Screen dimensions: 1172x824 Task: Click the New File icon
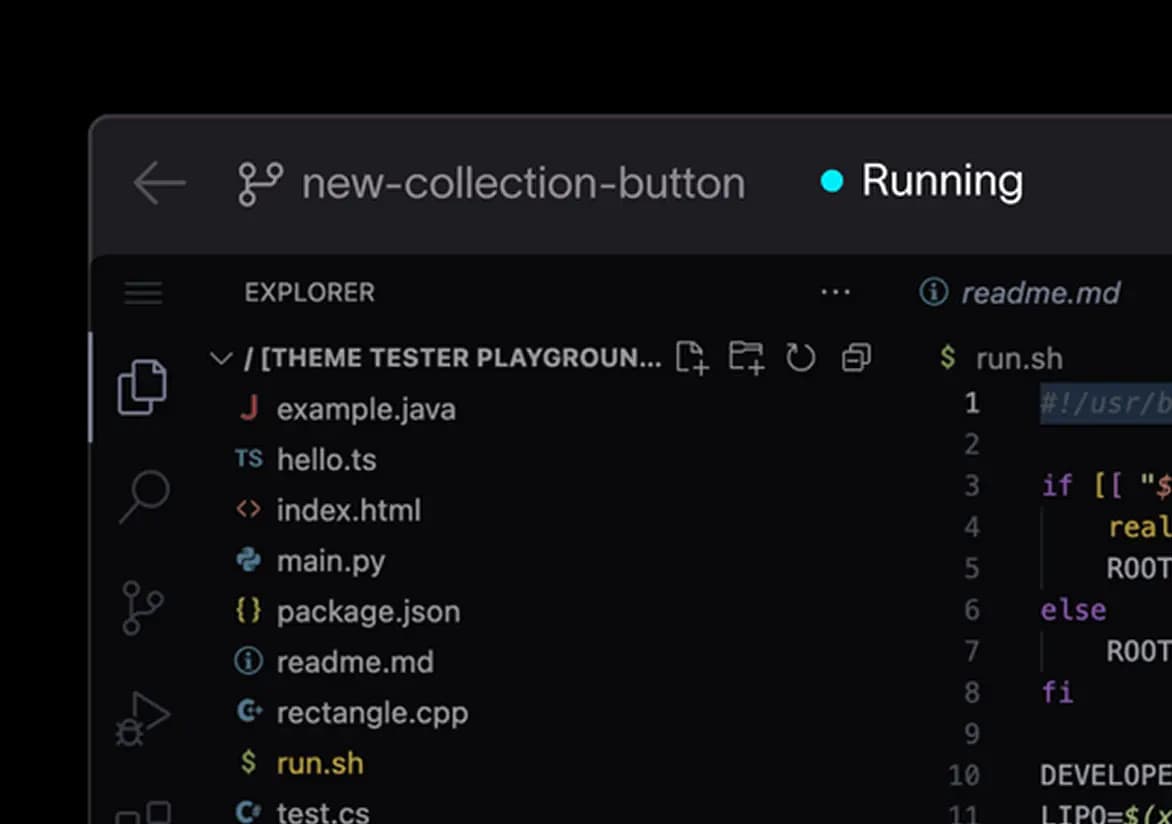(691, 357)
